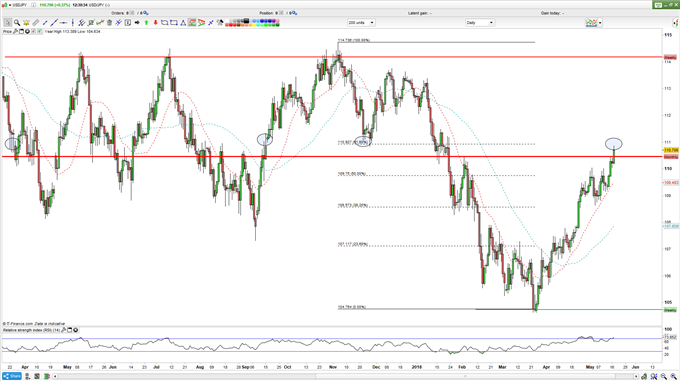Open the Daily timeframe dropdown
Image resolution: width=680 pixels, height=381 pixels.
480,23
